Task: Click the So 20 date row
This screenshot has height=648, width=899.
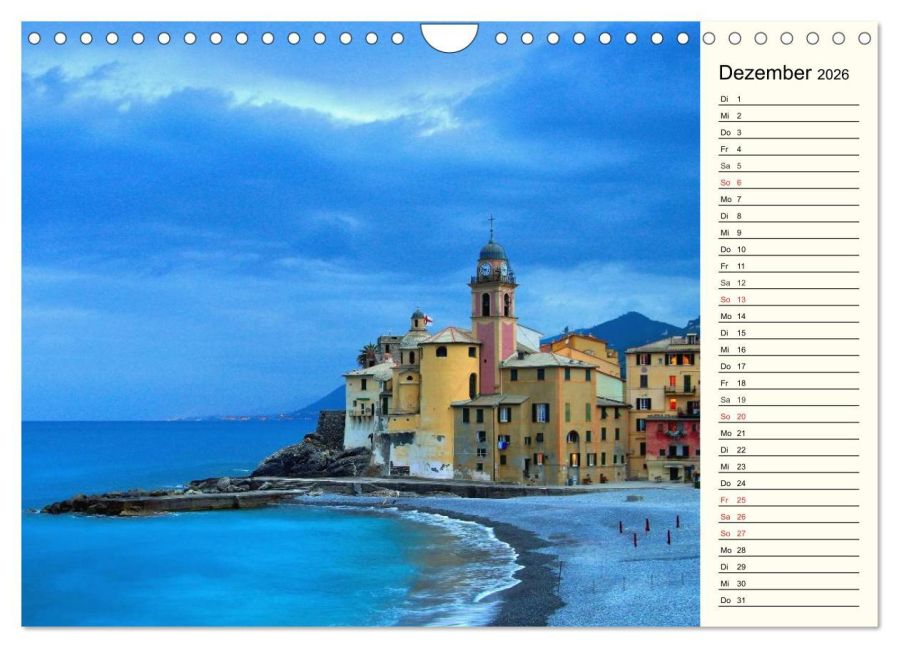Action: [788, 416]
